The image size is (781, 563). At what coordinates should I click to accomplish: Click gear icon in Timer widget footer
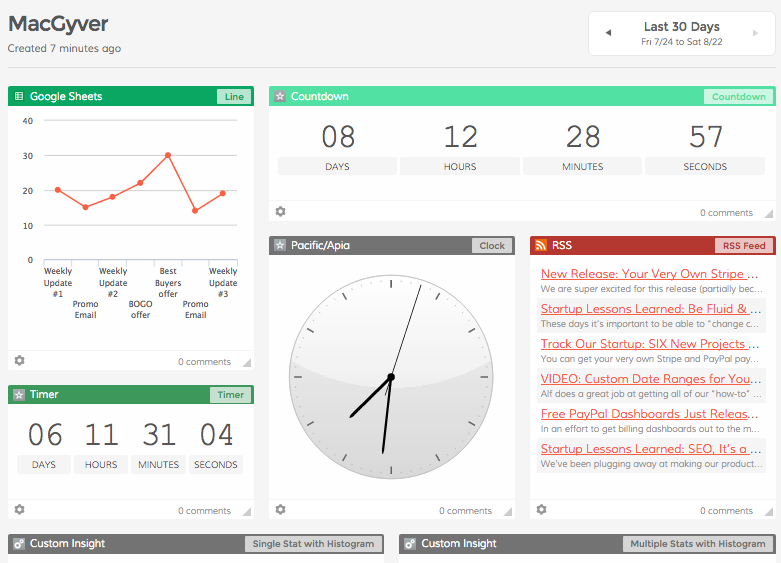pyautogui.click(x=19, y=510)
